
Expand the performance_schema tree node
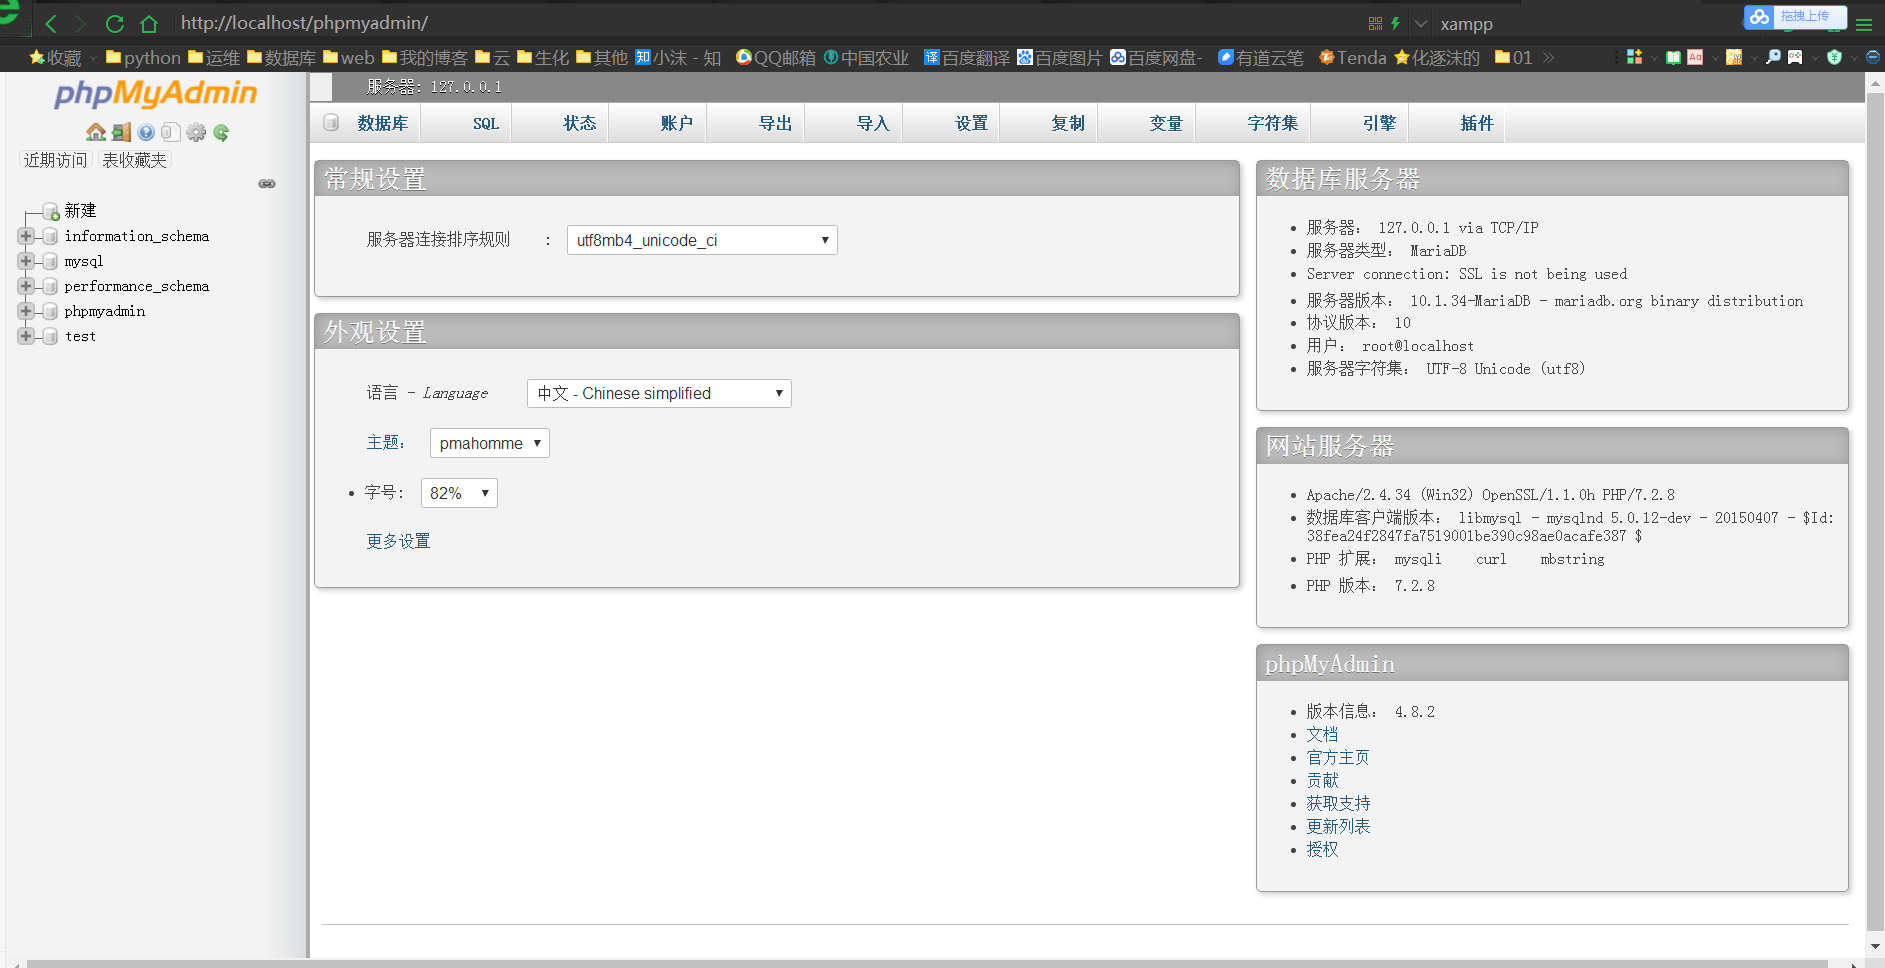[x=26, y=286]
